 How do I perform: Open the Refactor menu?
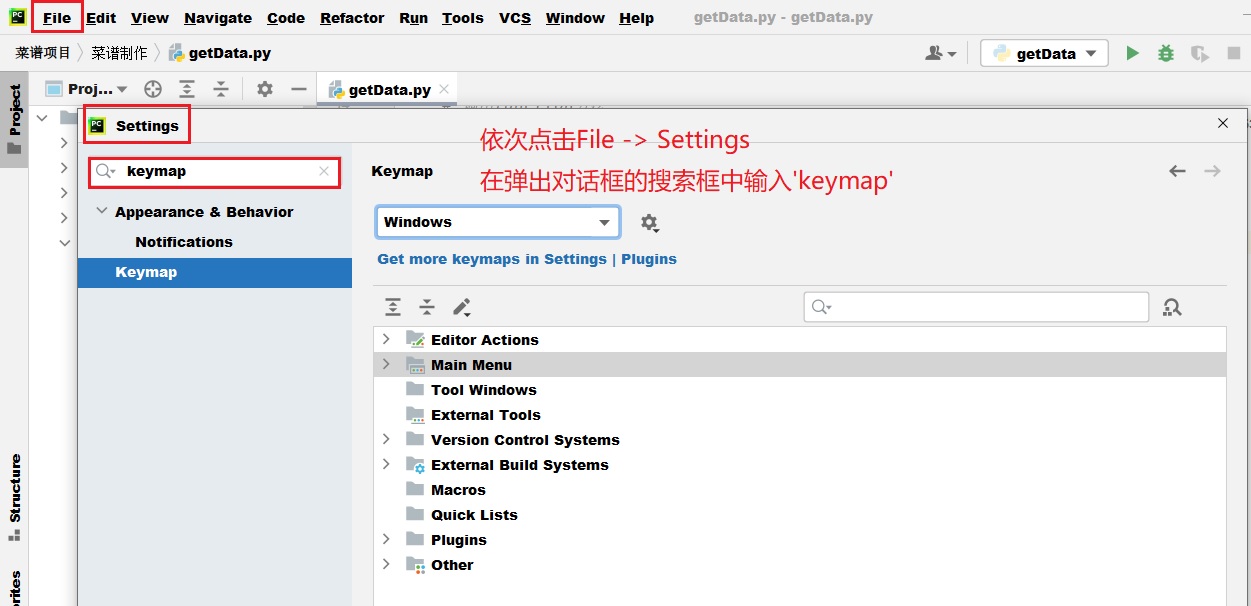352,18
